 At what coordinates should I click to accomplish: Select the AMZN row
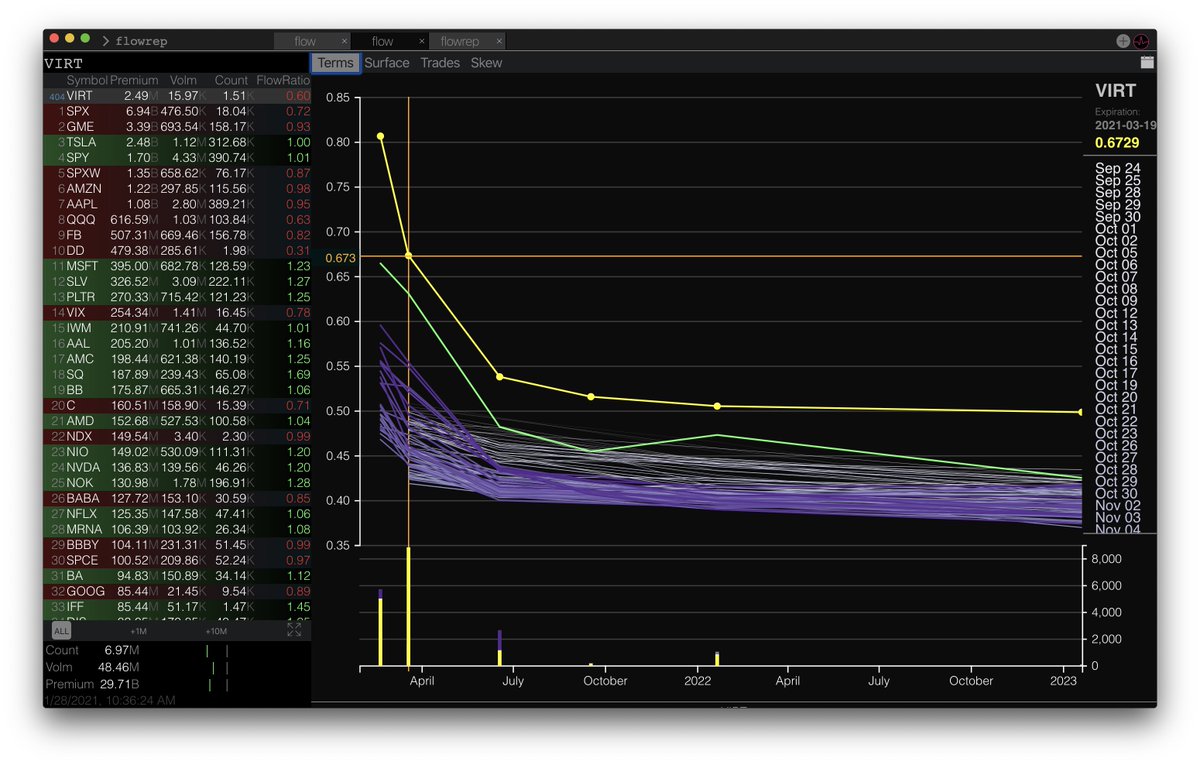177,188
